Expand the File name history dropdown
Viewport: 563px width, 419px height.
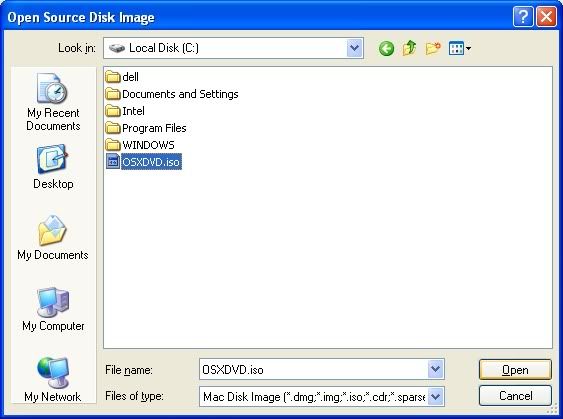tap(436, 369)
